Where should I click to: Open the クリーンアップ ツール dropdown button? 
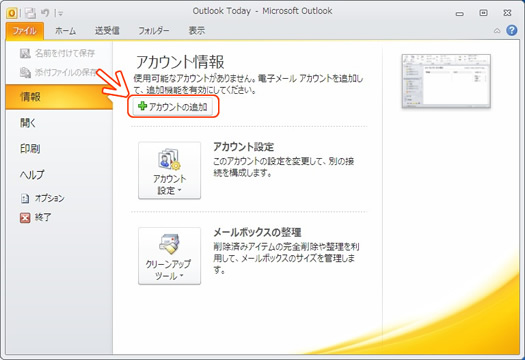click(x=169, y=256)
